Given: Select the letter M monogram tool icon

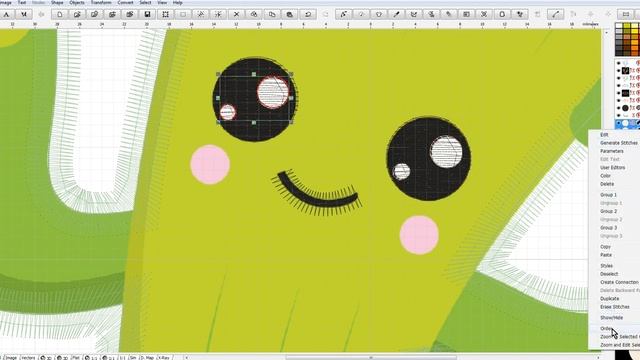Looking at the screenshot, I should [x=24, y=14].
